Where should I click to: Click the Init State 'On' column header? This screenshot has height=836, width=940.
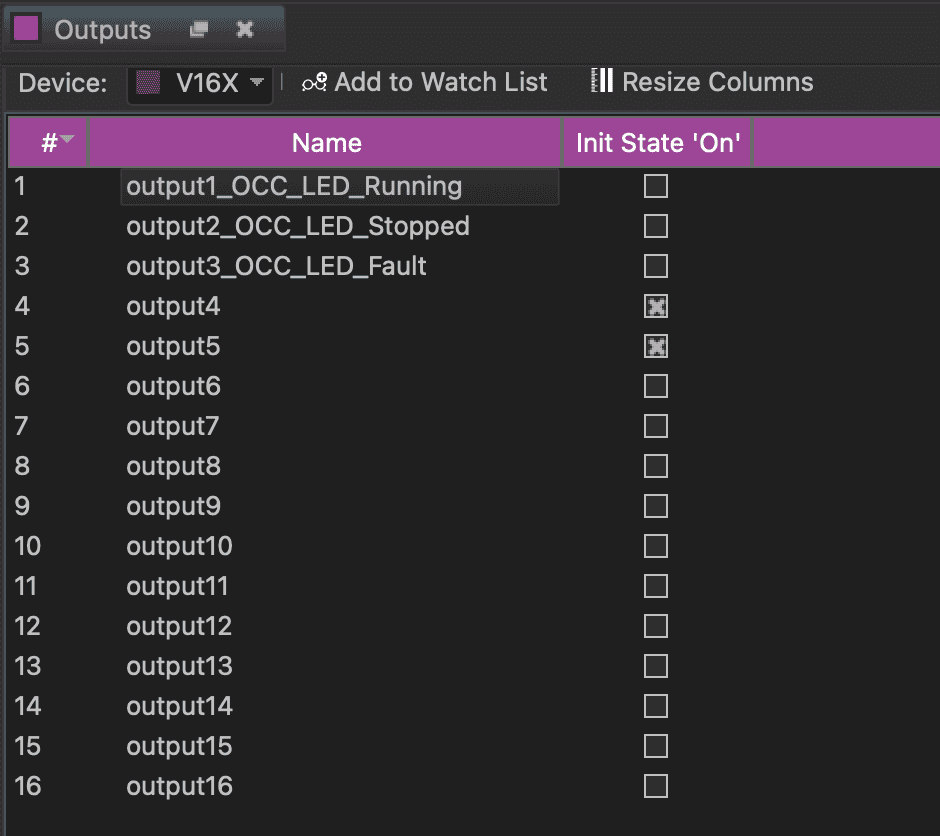click(x=657, y=143)
